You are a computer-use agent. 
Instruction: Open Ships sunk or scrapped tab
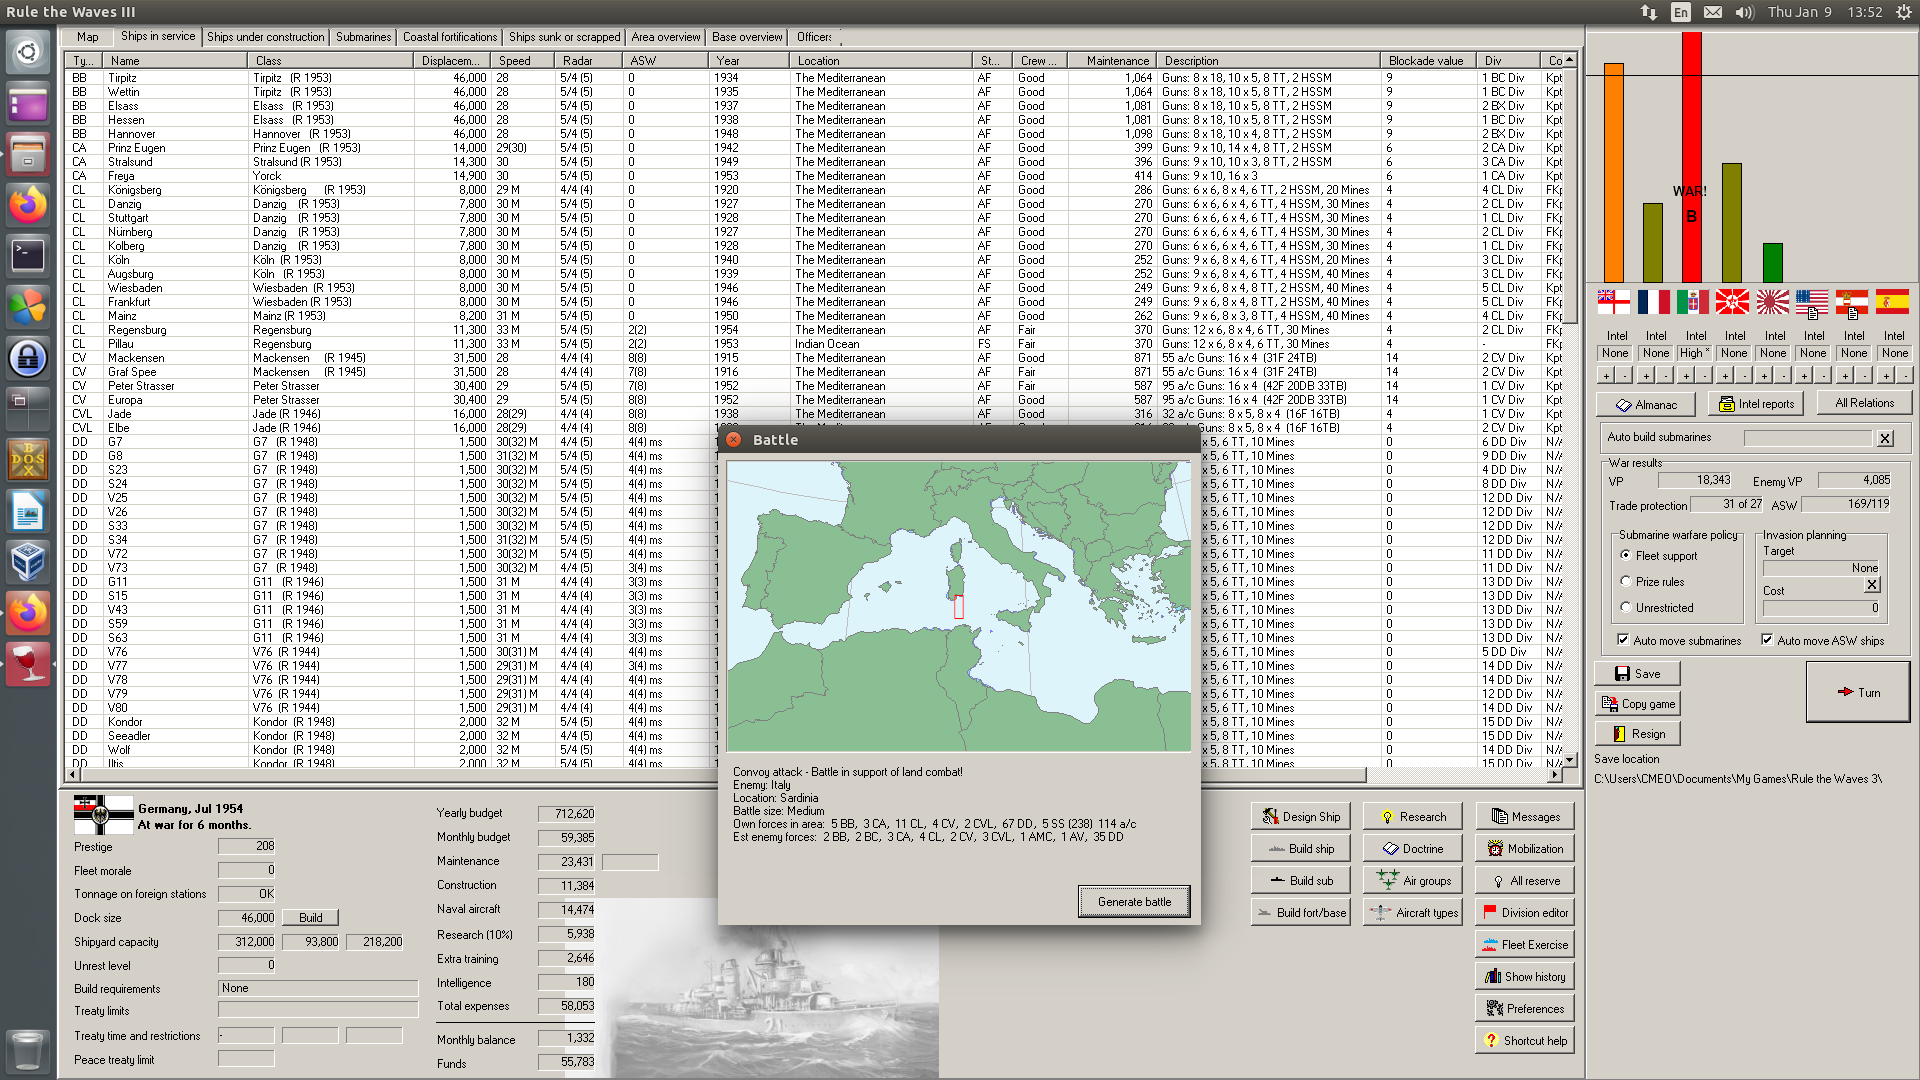565,37
